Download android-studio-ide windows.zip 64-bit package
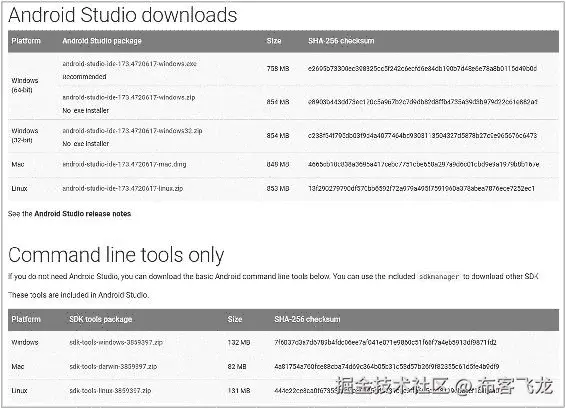566x409 pixels. (129, 97)
